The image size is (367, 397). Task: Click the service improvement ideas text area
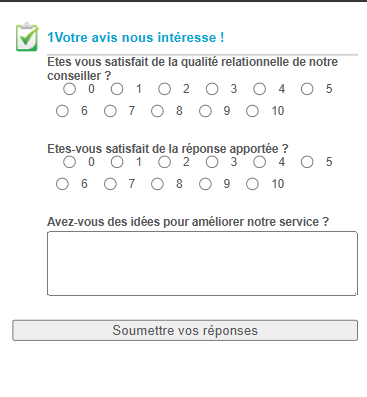pyautogui.click(x=202, y=263)
